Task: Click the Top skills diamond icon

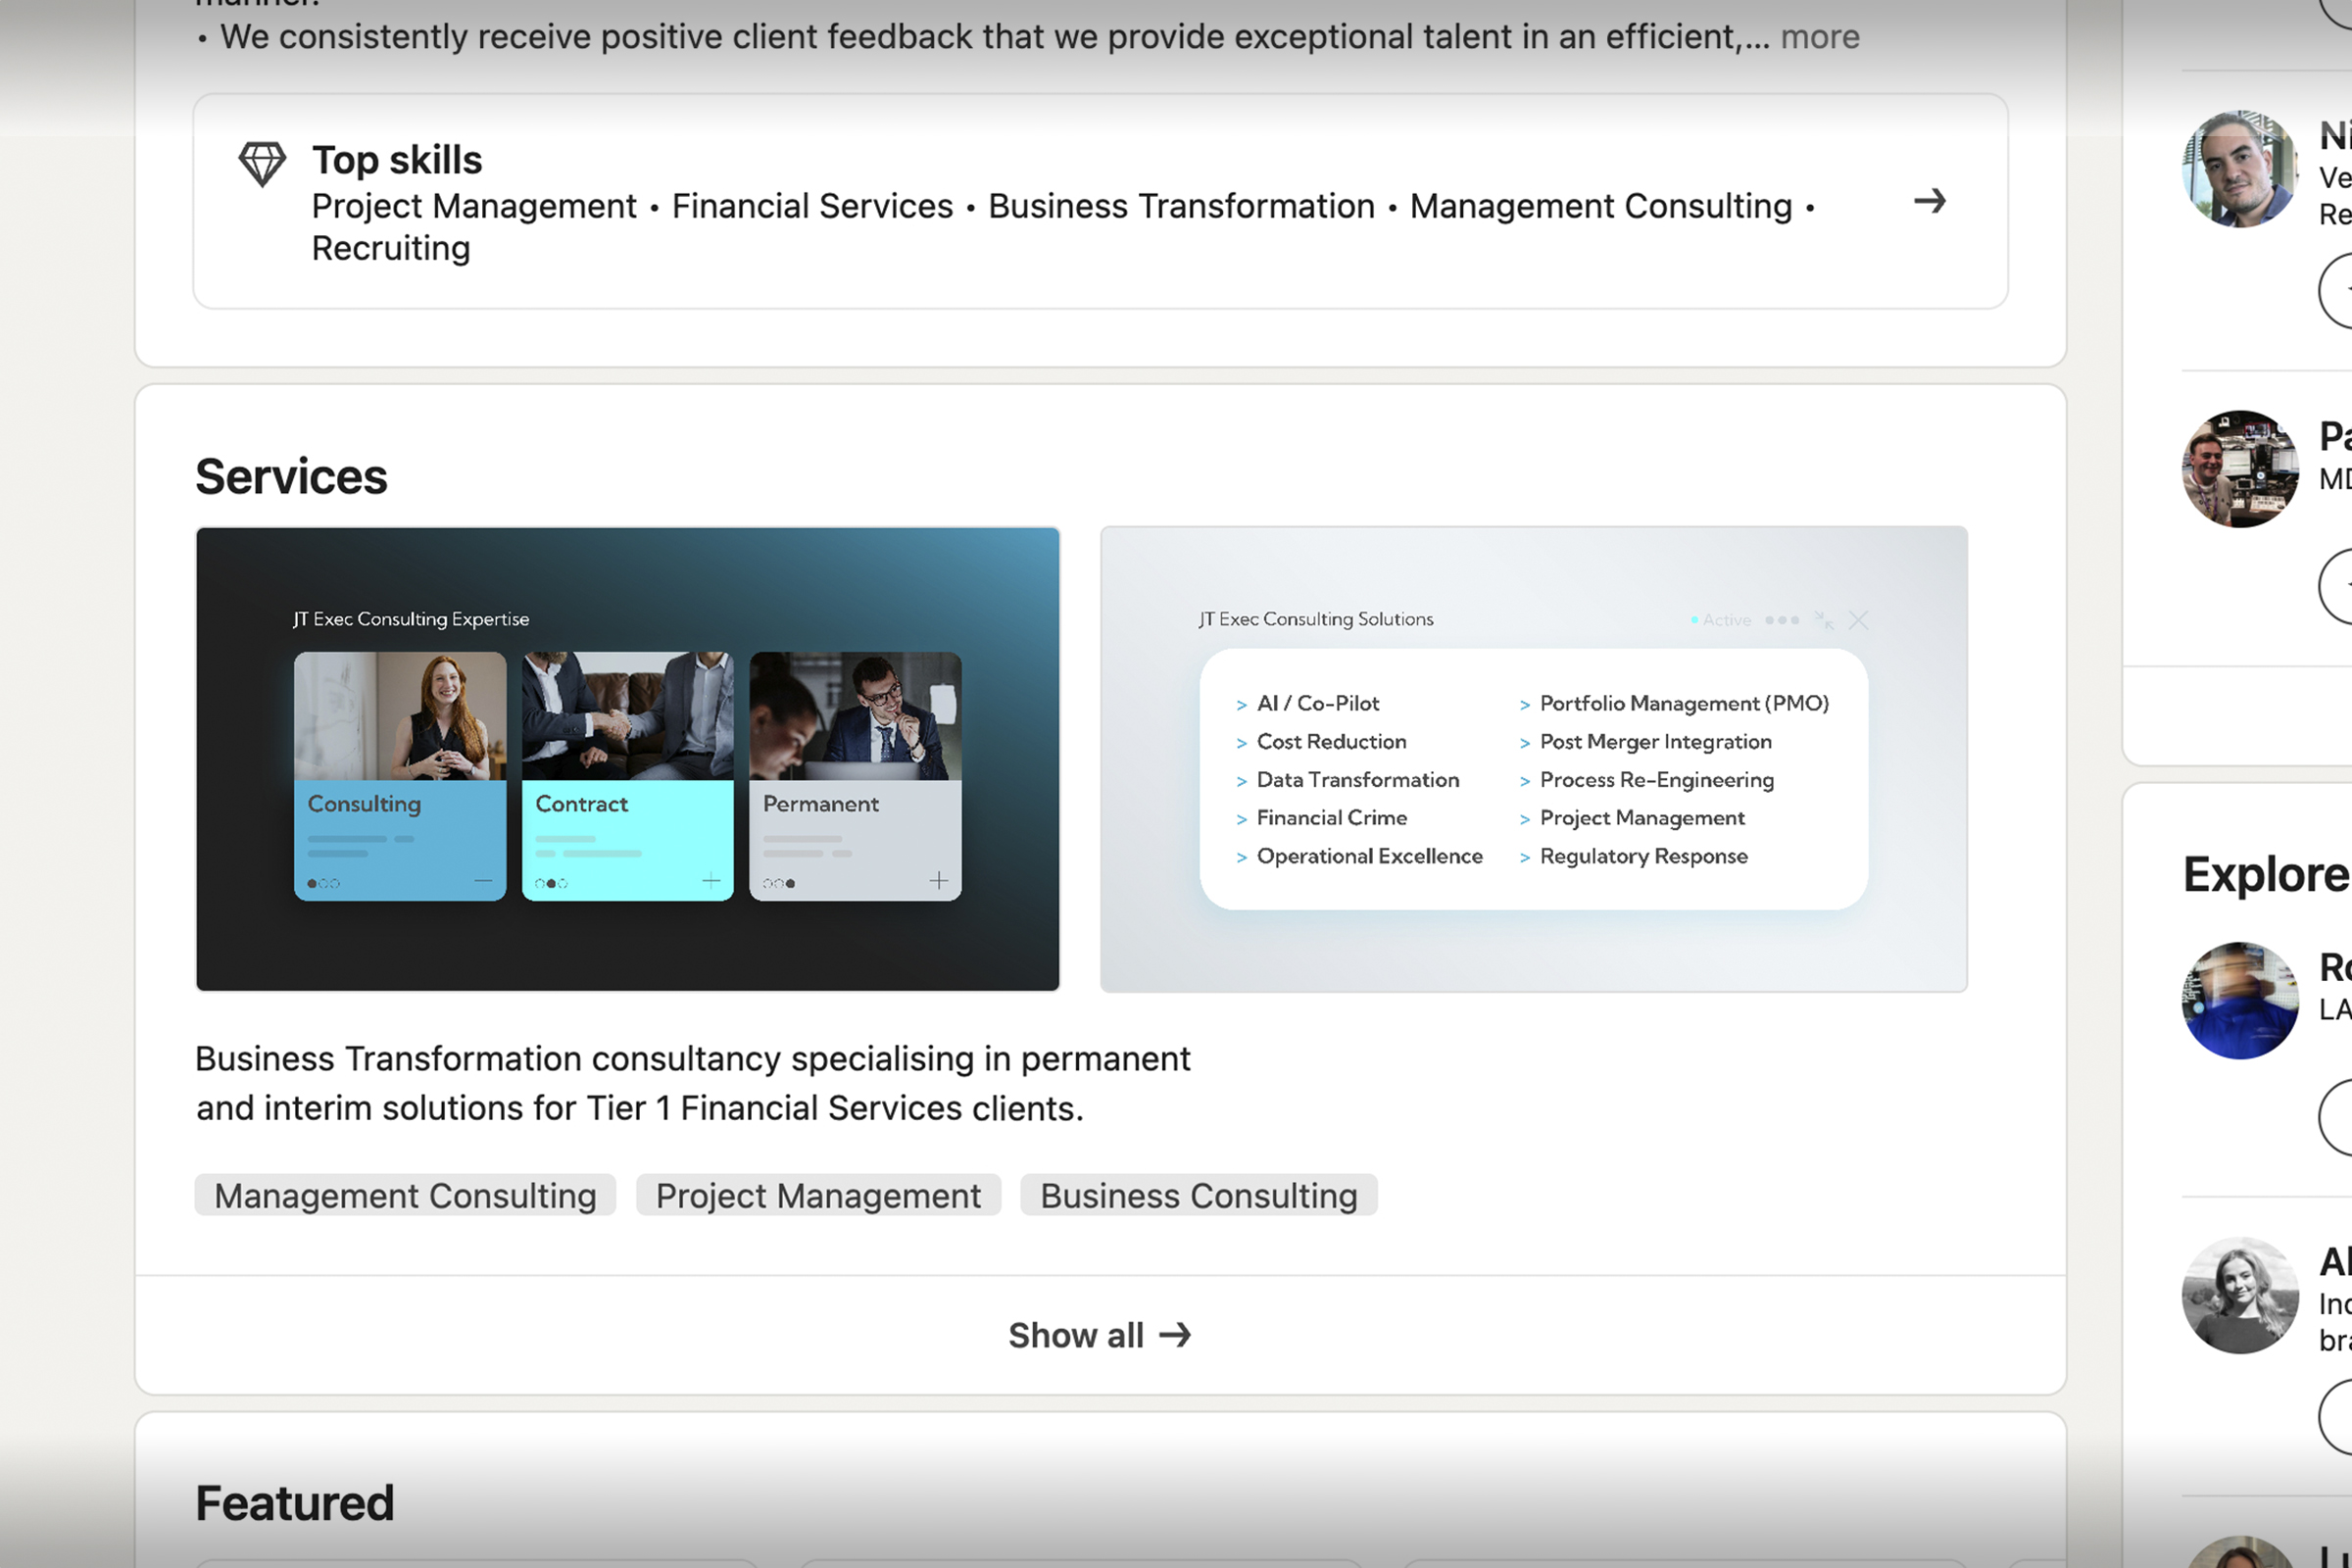Action: [x=262, y=163]
